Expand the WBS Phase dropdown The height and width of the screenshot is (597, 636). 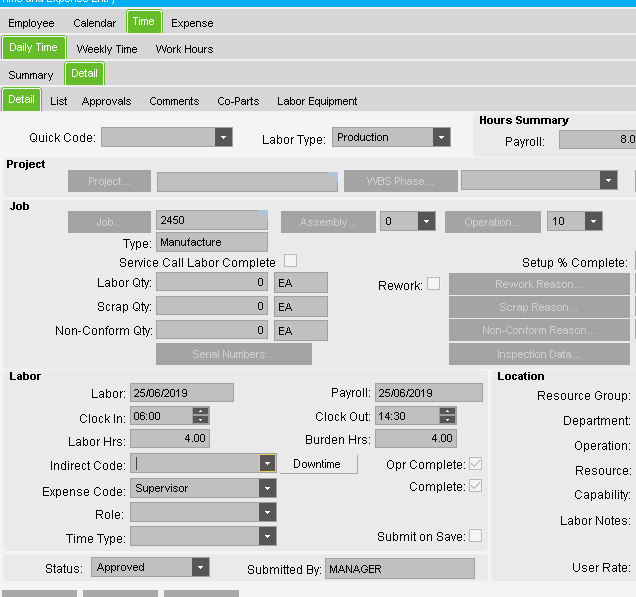[608, 180]
